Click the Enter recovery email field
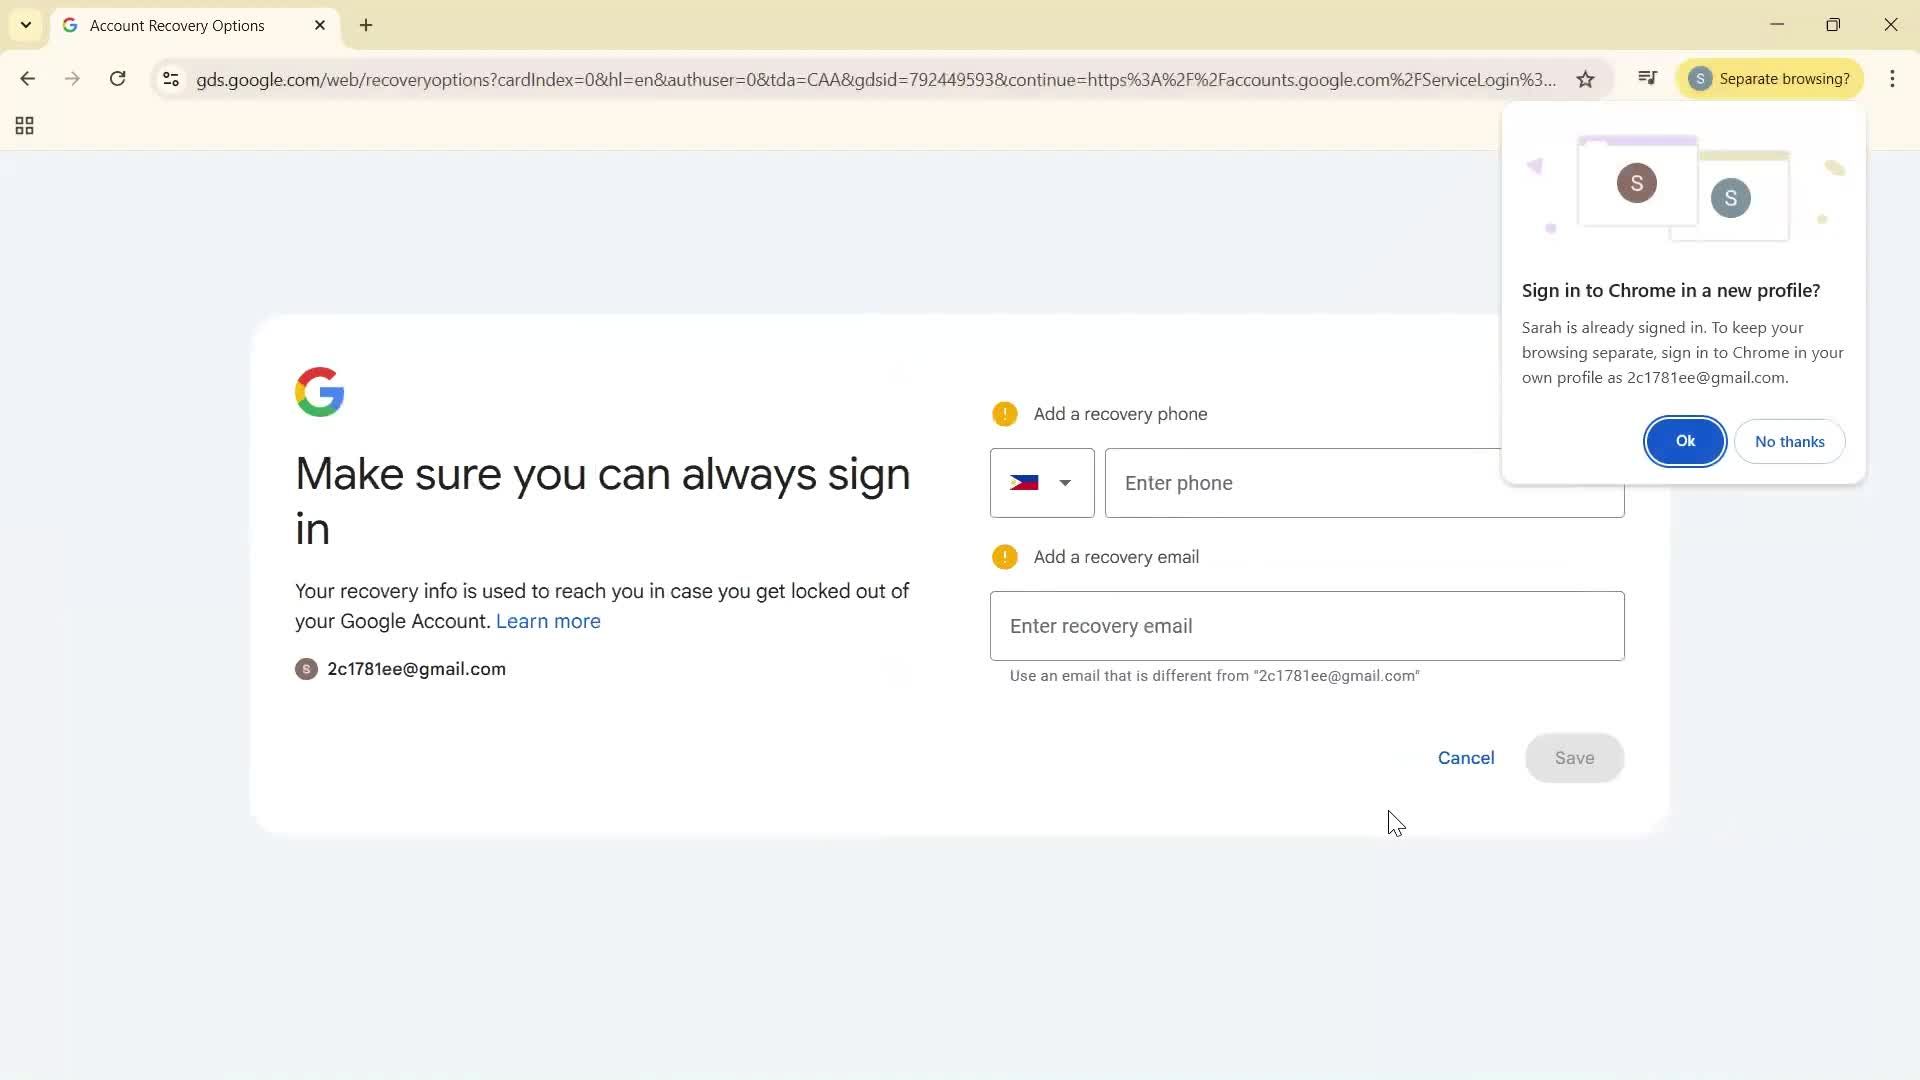The image size is (1920, 1080). 1307,625
